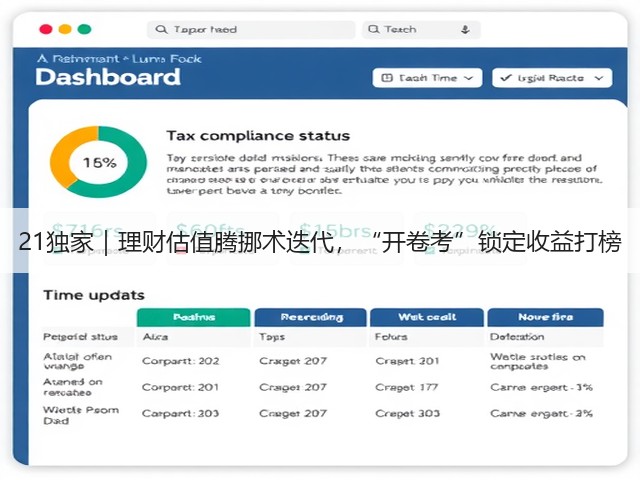Screen dimensions: 640x480
Task: Select the 'Rerereding' tab
Action: click(311, 317)
